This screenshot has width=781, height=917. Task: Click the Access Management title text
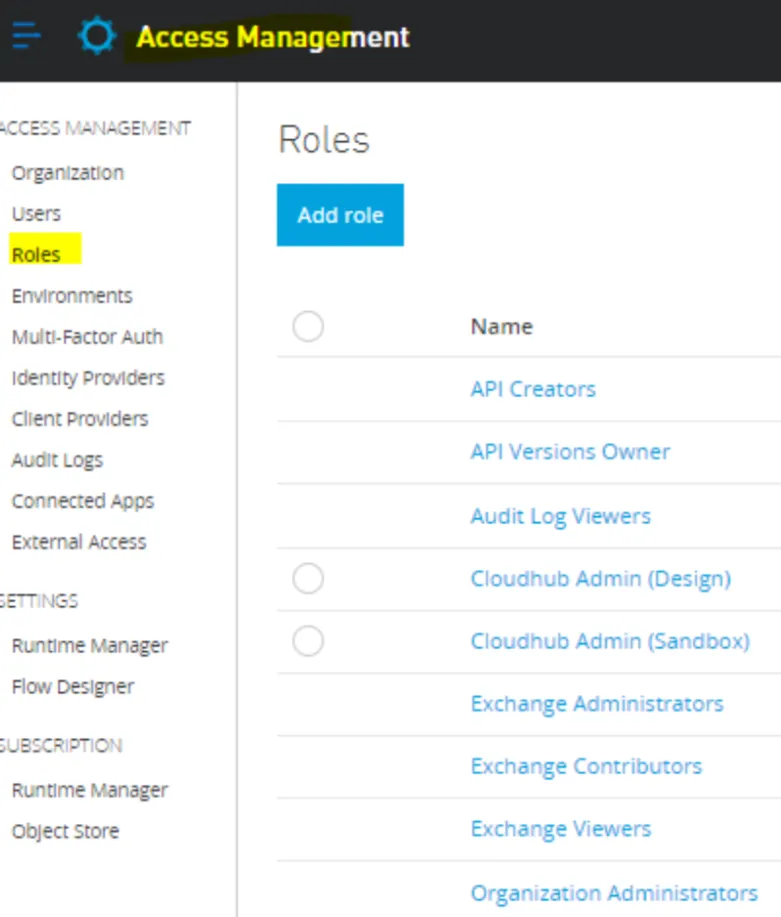[x=273, y=37]
